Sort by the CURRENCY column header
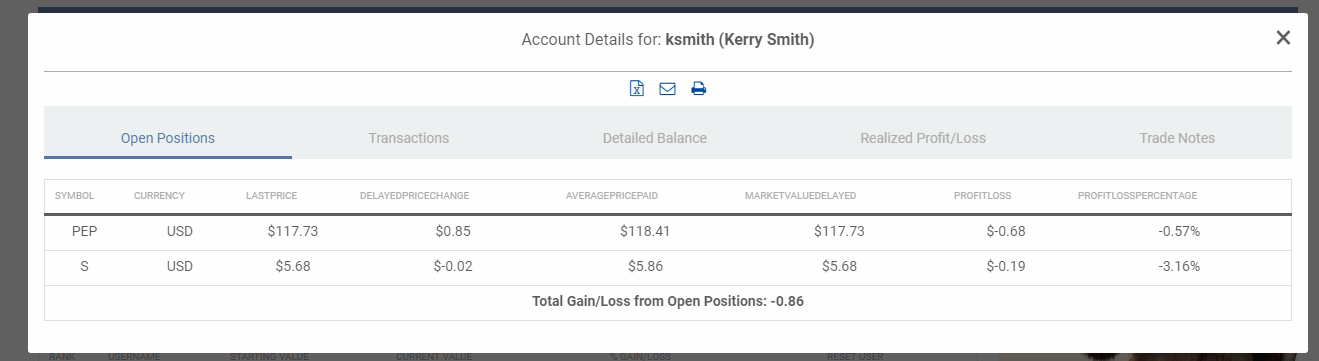 159,196
